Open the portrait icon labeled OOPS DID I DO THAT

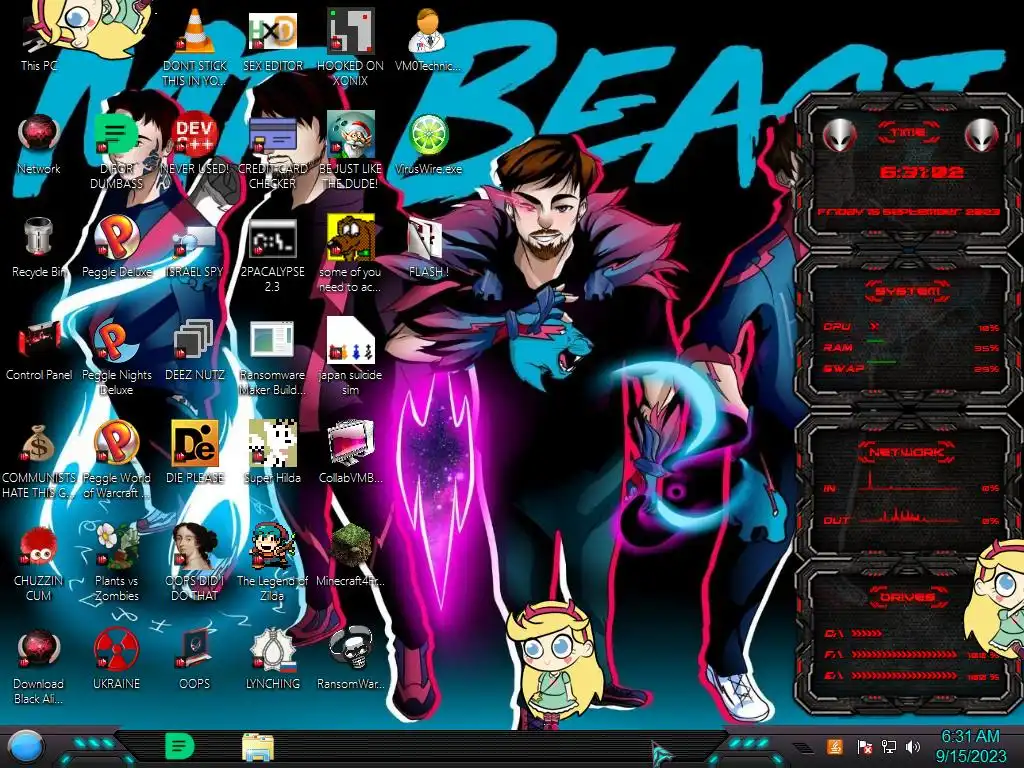click(x=195, y=562)
